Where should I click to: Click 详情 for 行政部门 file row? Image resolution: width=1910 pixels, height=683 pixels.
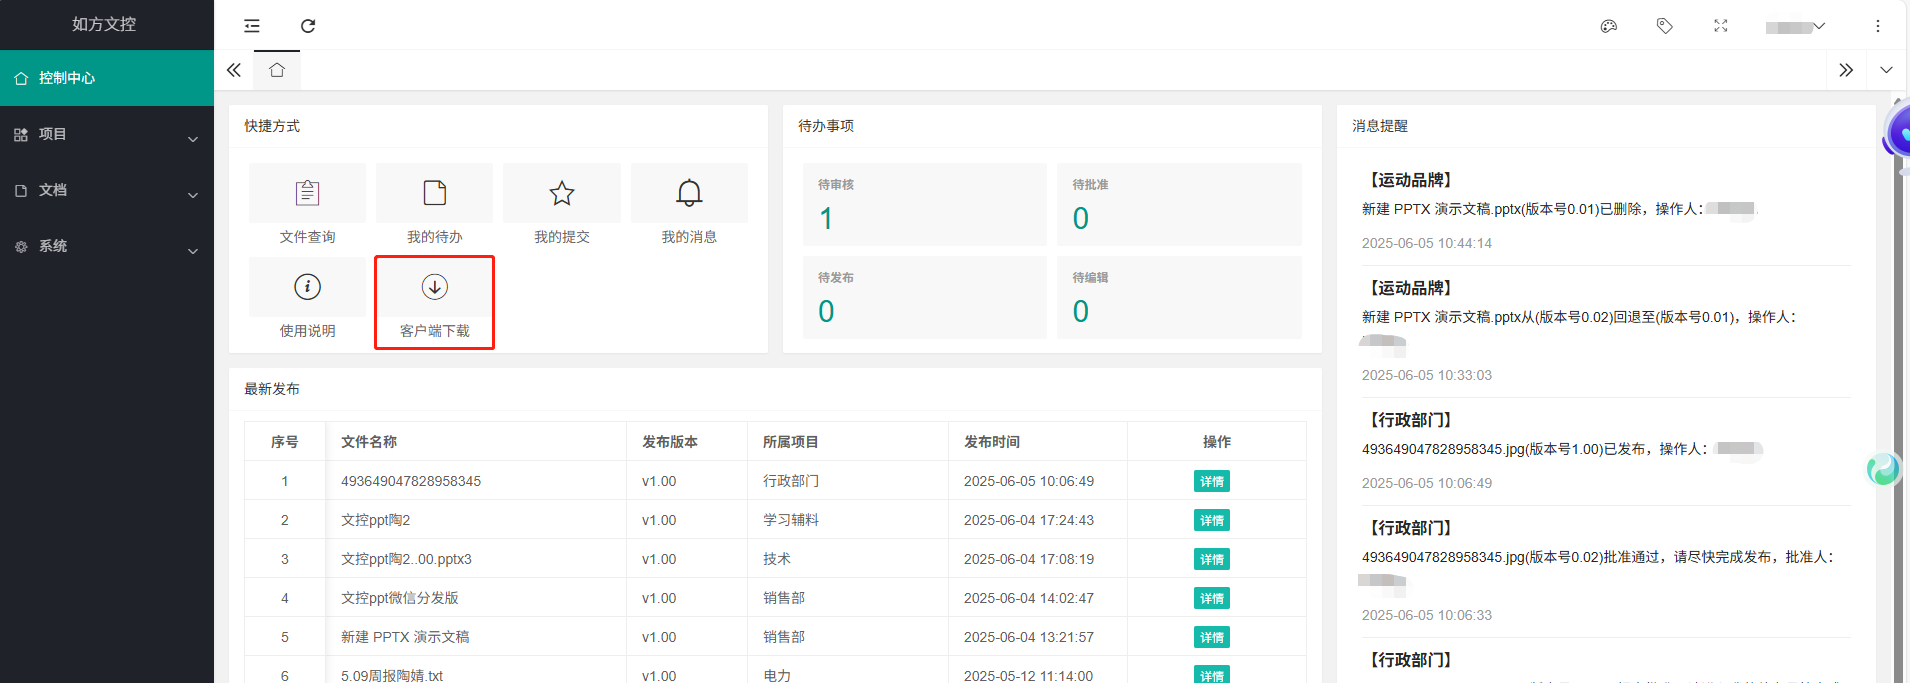1211,481
